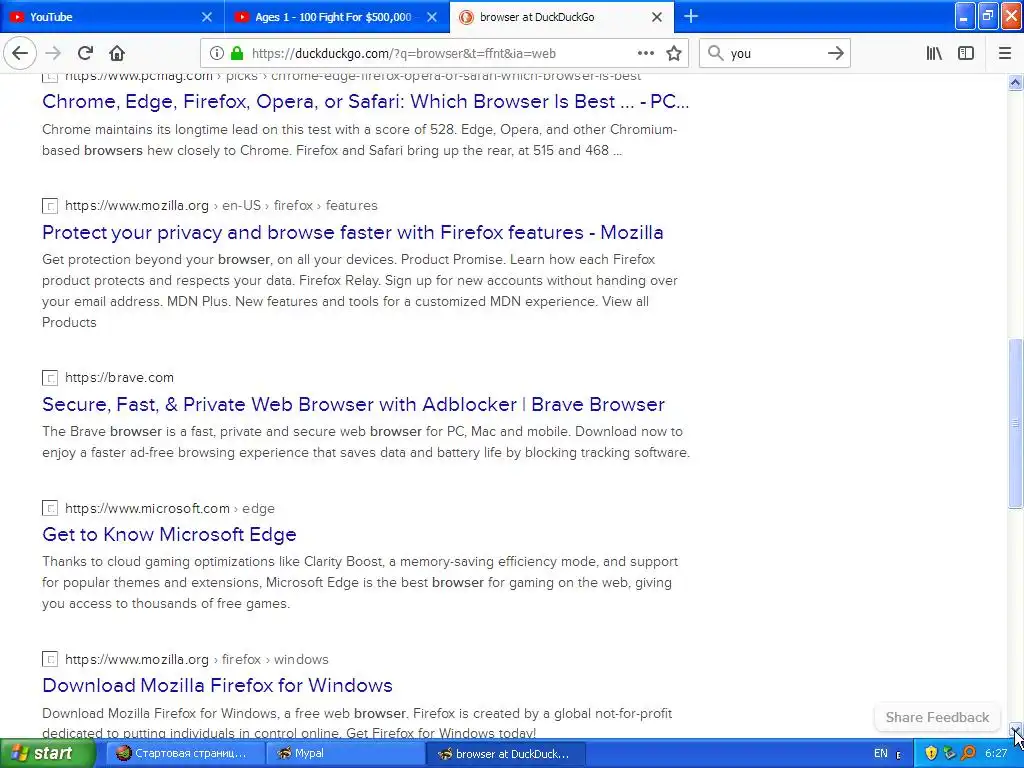1024x768 pixels.
Task: Open PCMag 'Which Browser Is Best' result
Action: click(x=366, y=102)
